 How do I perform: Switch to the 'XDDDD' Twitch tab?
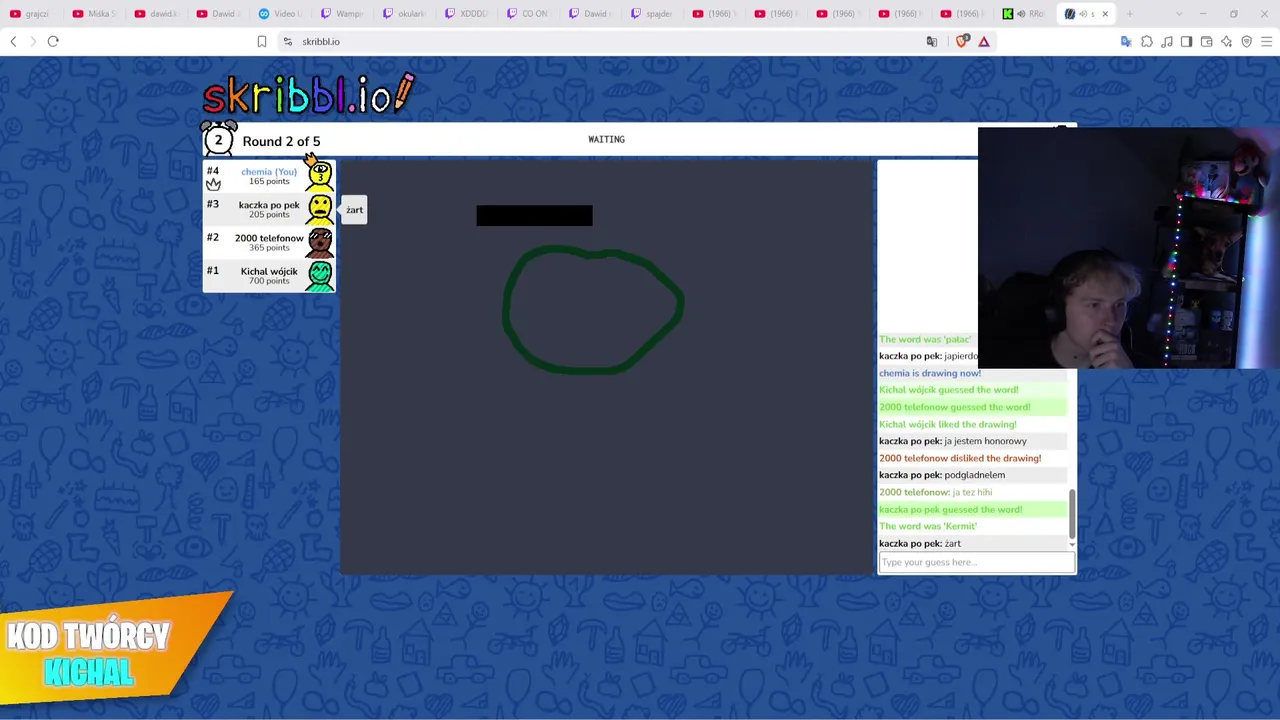coord(467,14)
